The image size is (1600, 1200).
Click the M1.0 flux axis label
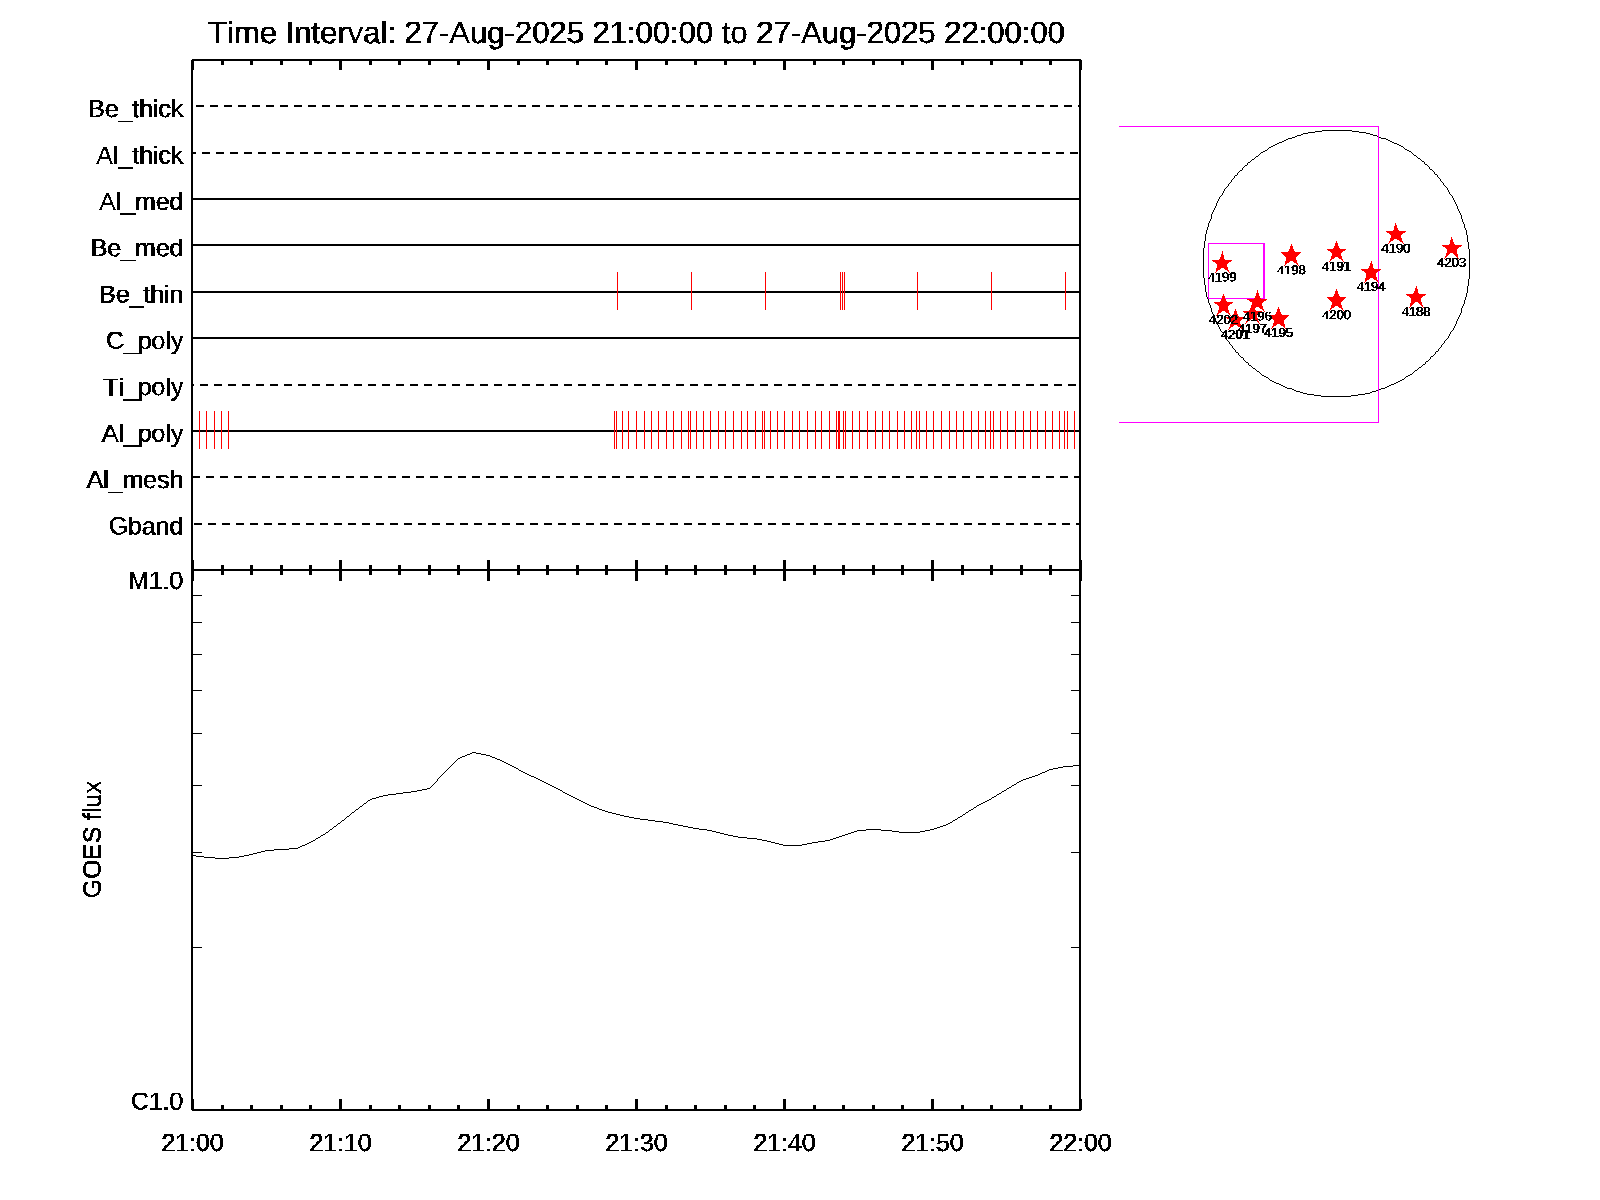(x=156, y=581)
